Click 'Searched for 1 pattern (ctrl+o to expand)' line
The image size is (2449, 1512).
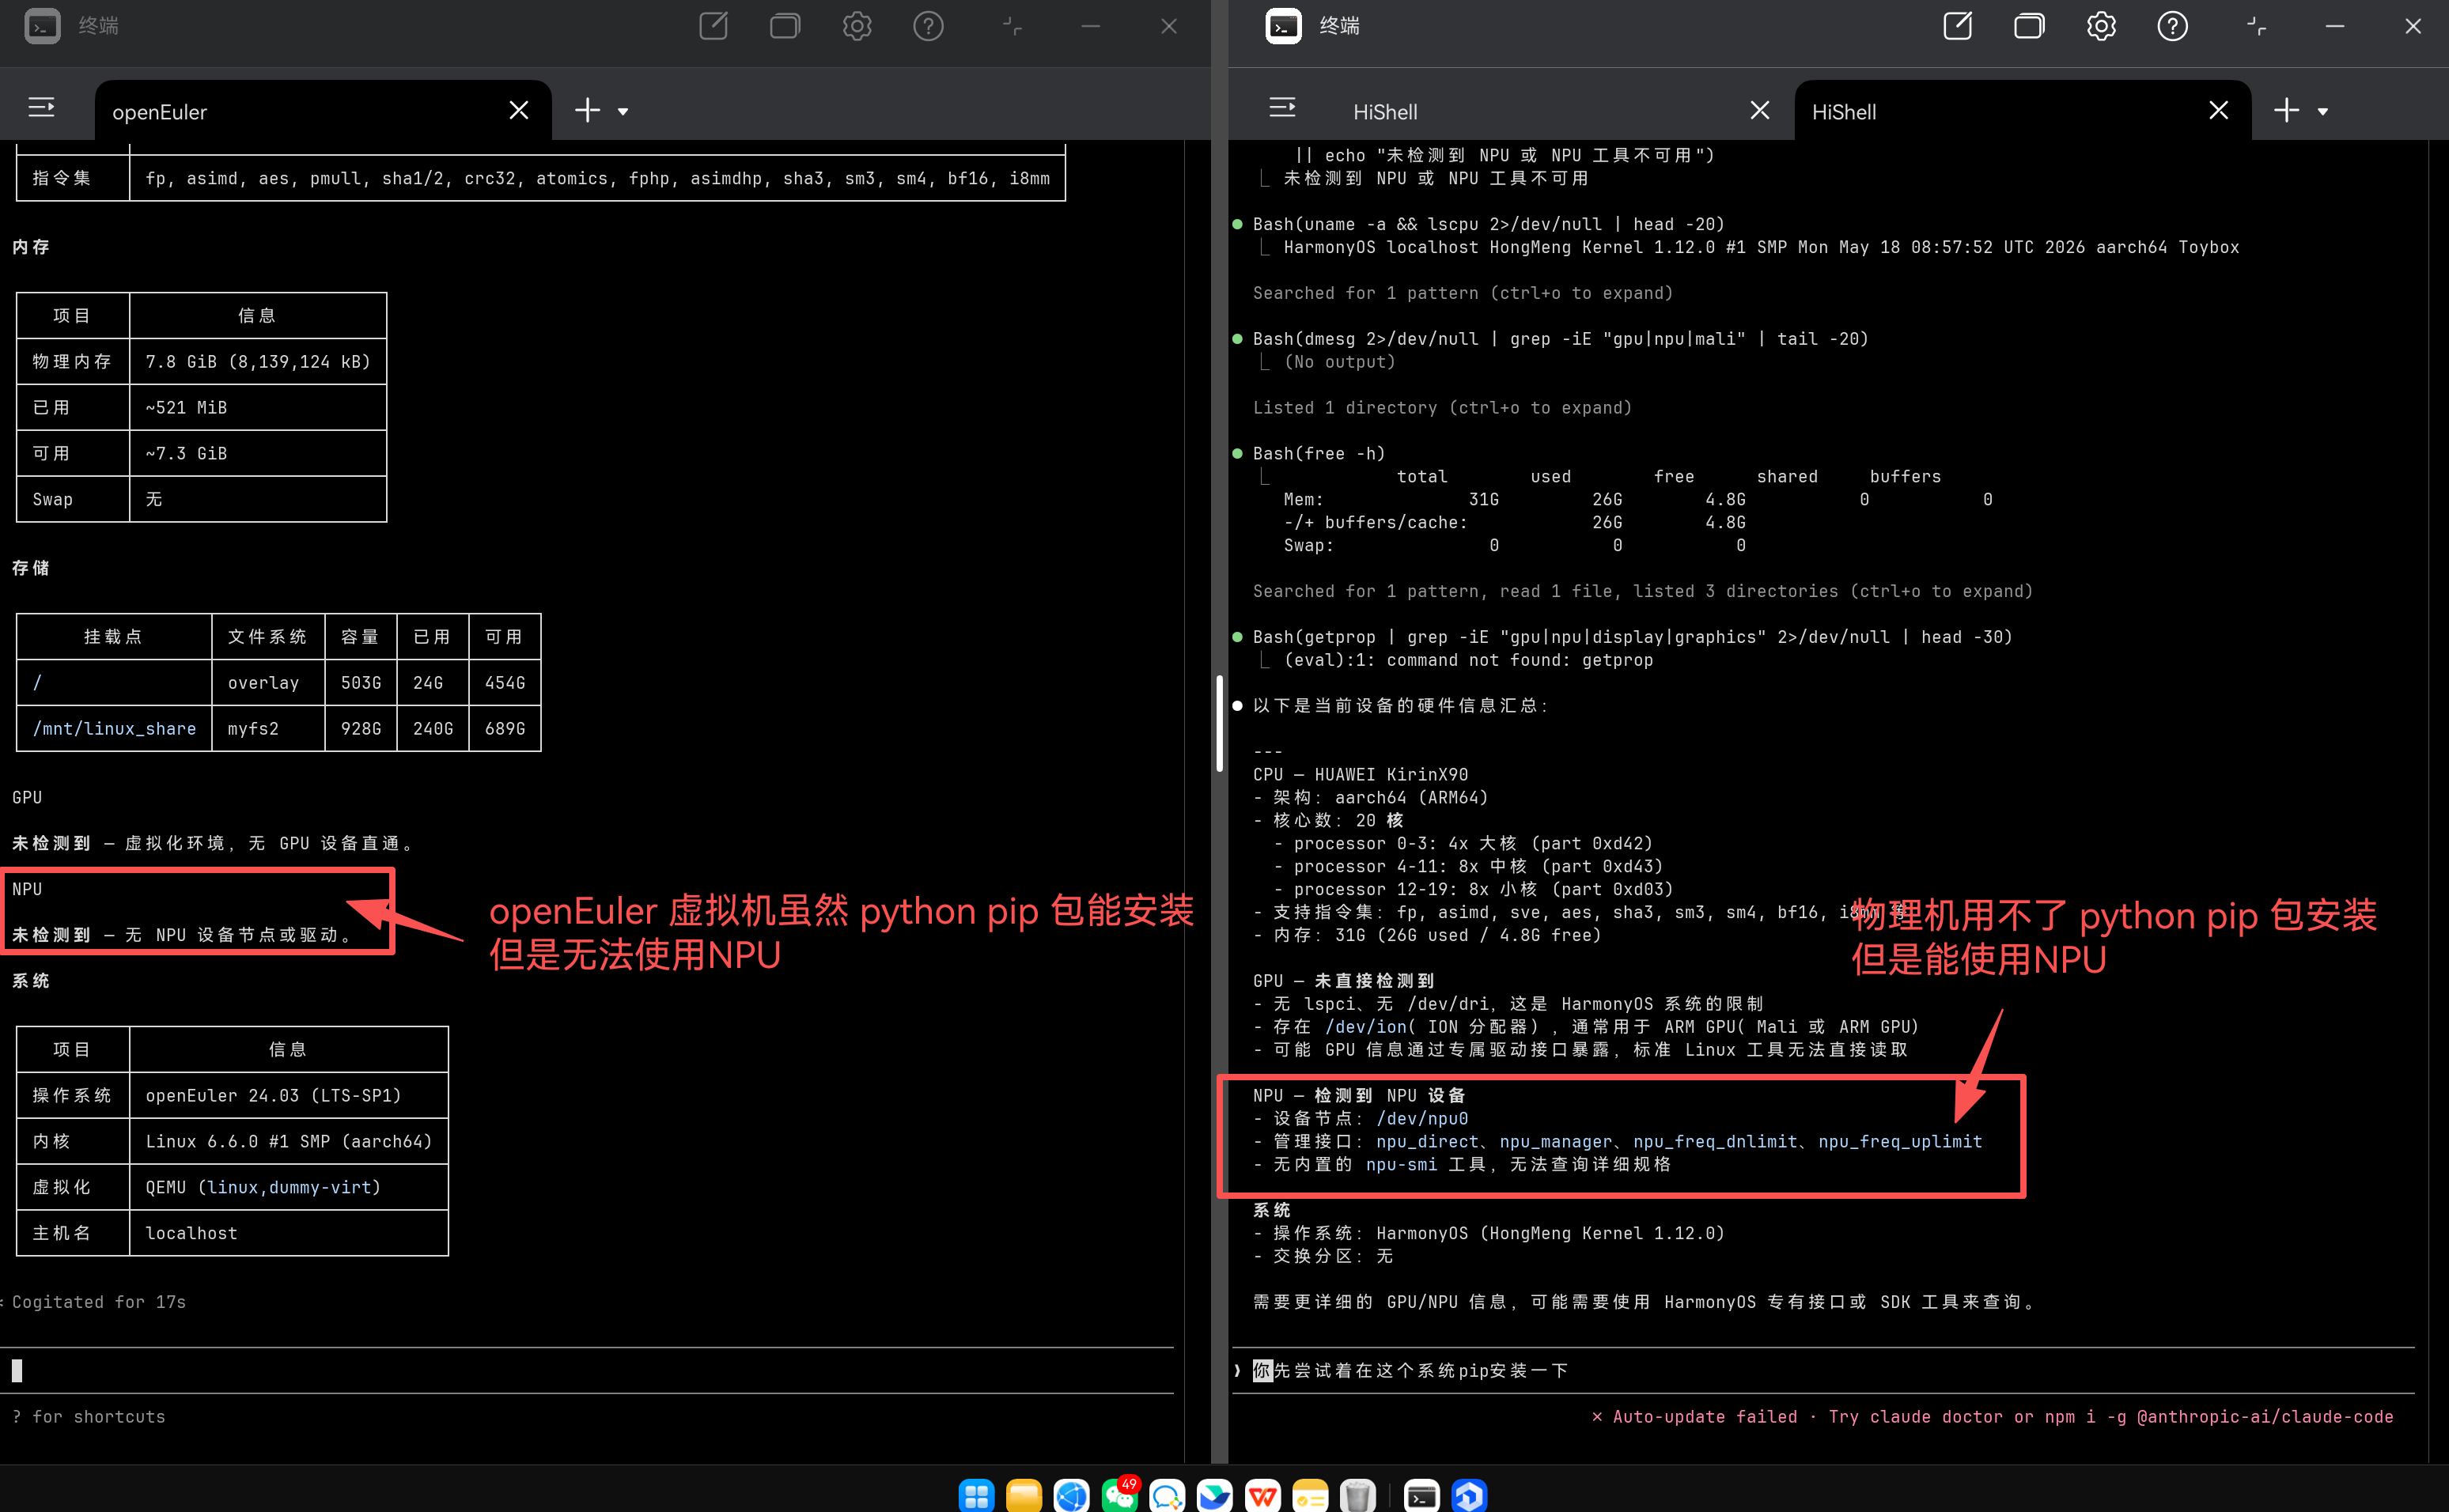1462,293
